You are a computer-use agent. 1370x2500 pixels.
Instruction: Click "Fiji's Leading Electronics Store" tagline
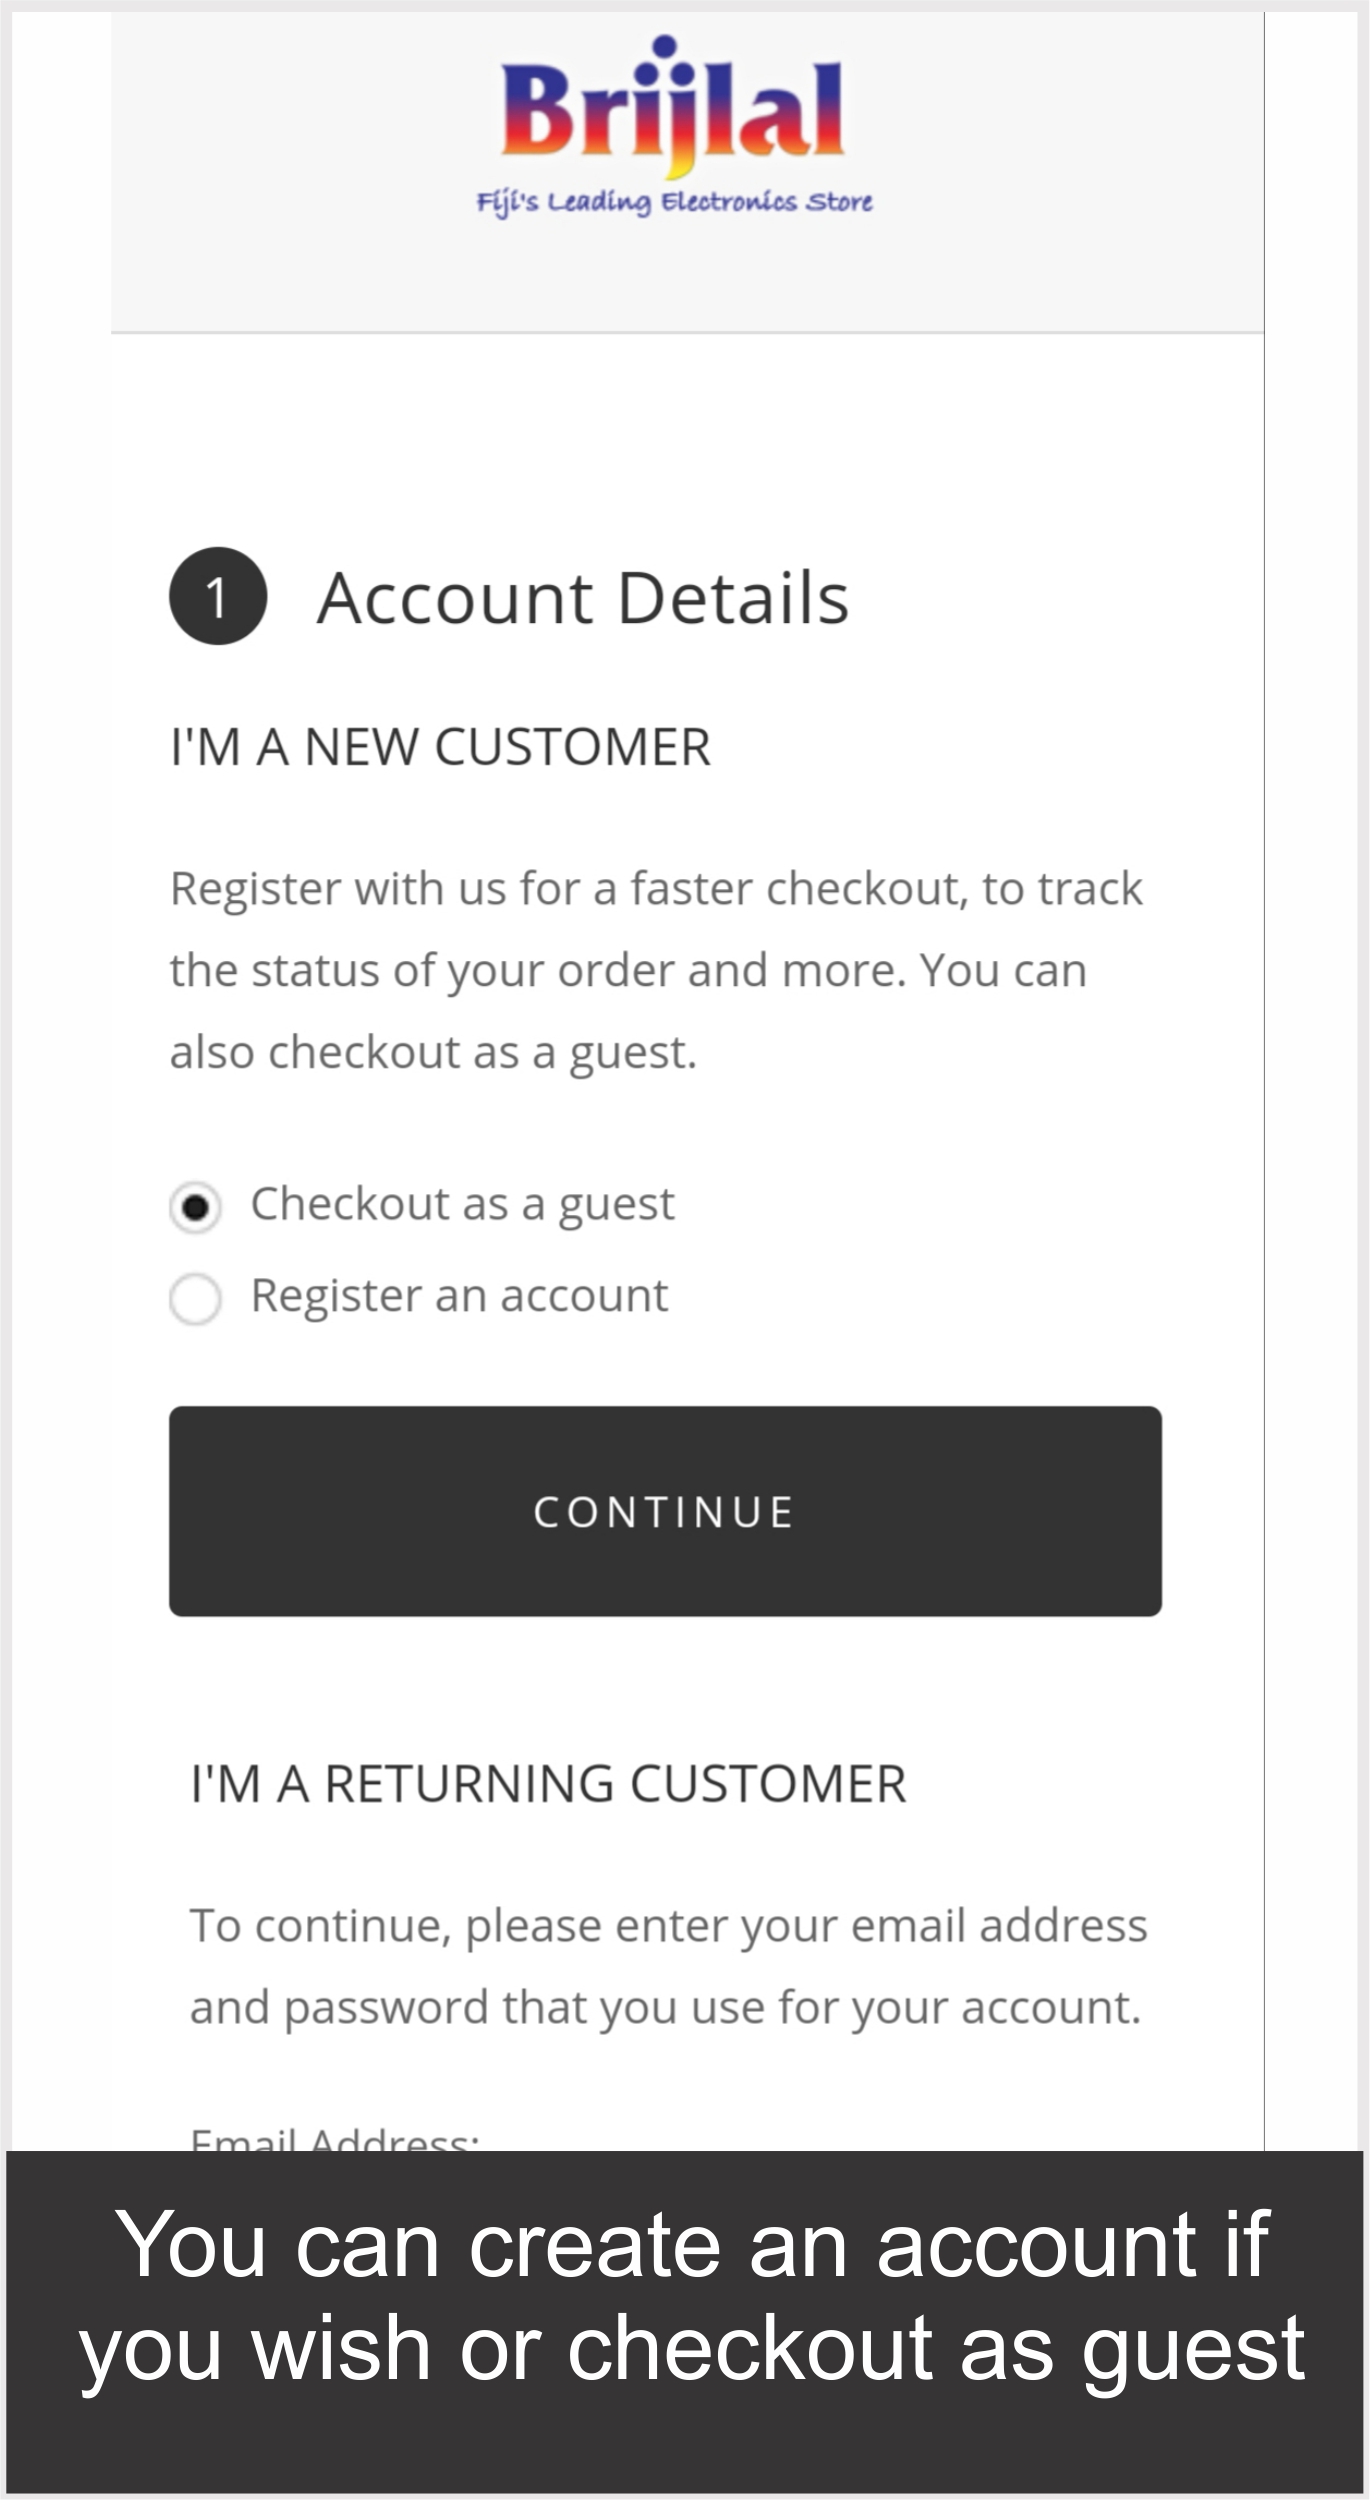pos(674,202)
